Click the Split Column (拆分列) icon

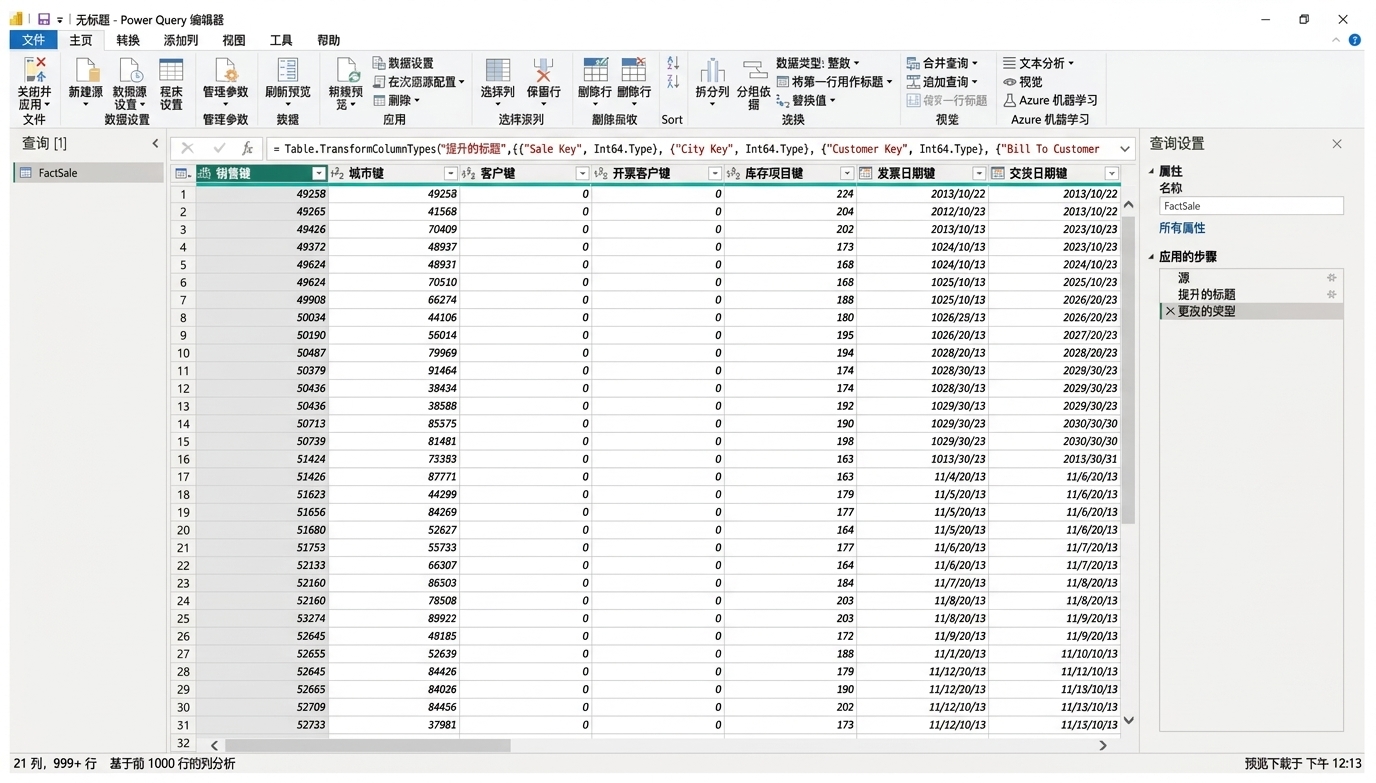(x=712, y=70)
